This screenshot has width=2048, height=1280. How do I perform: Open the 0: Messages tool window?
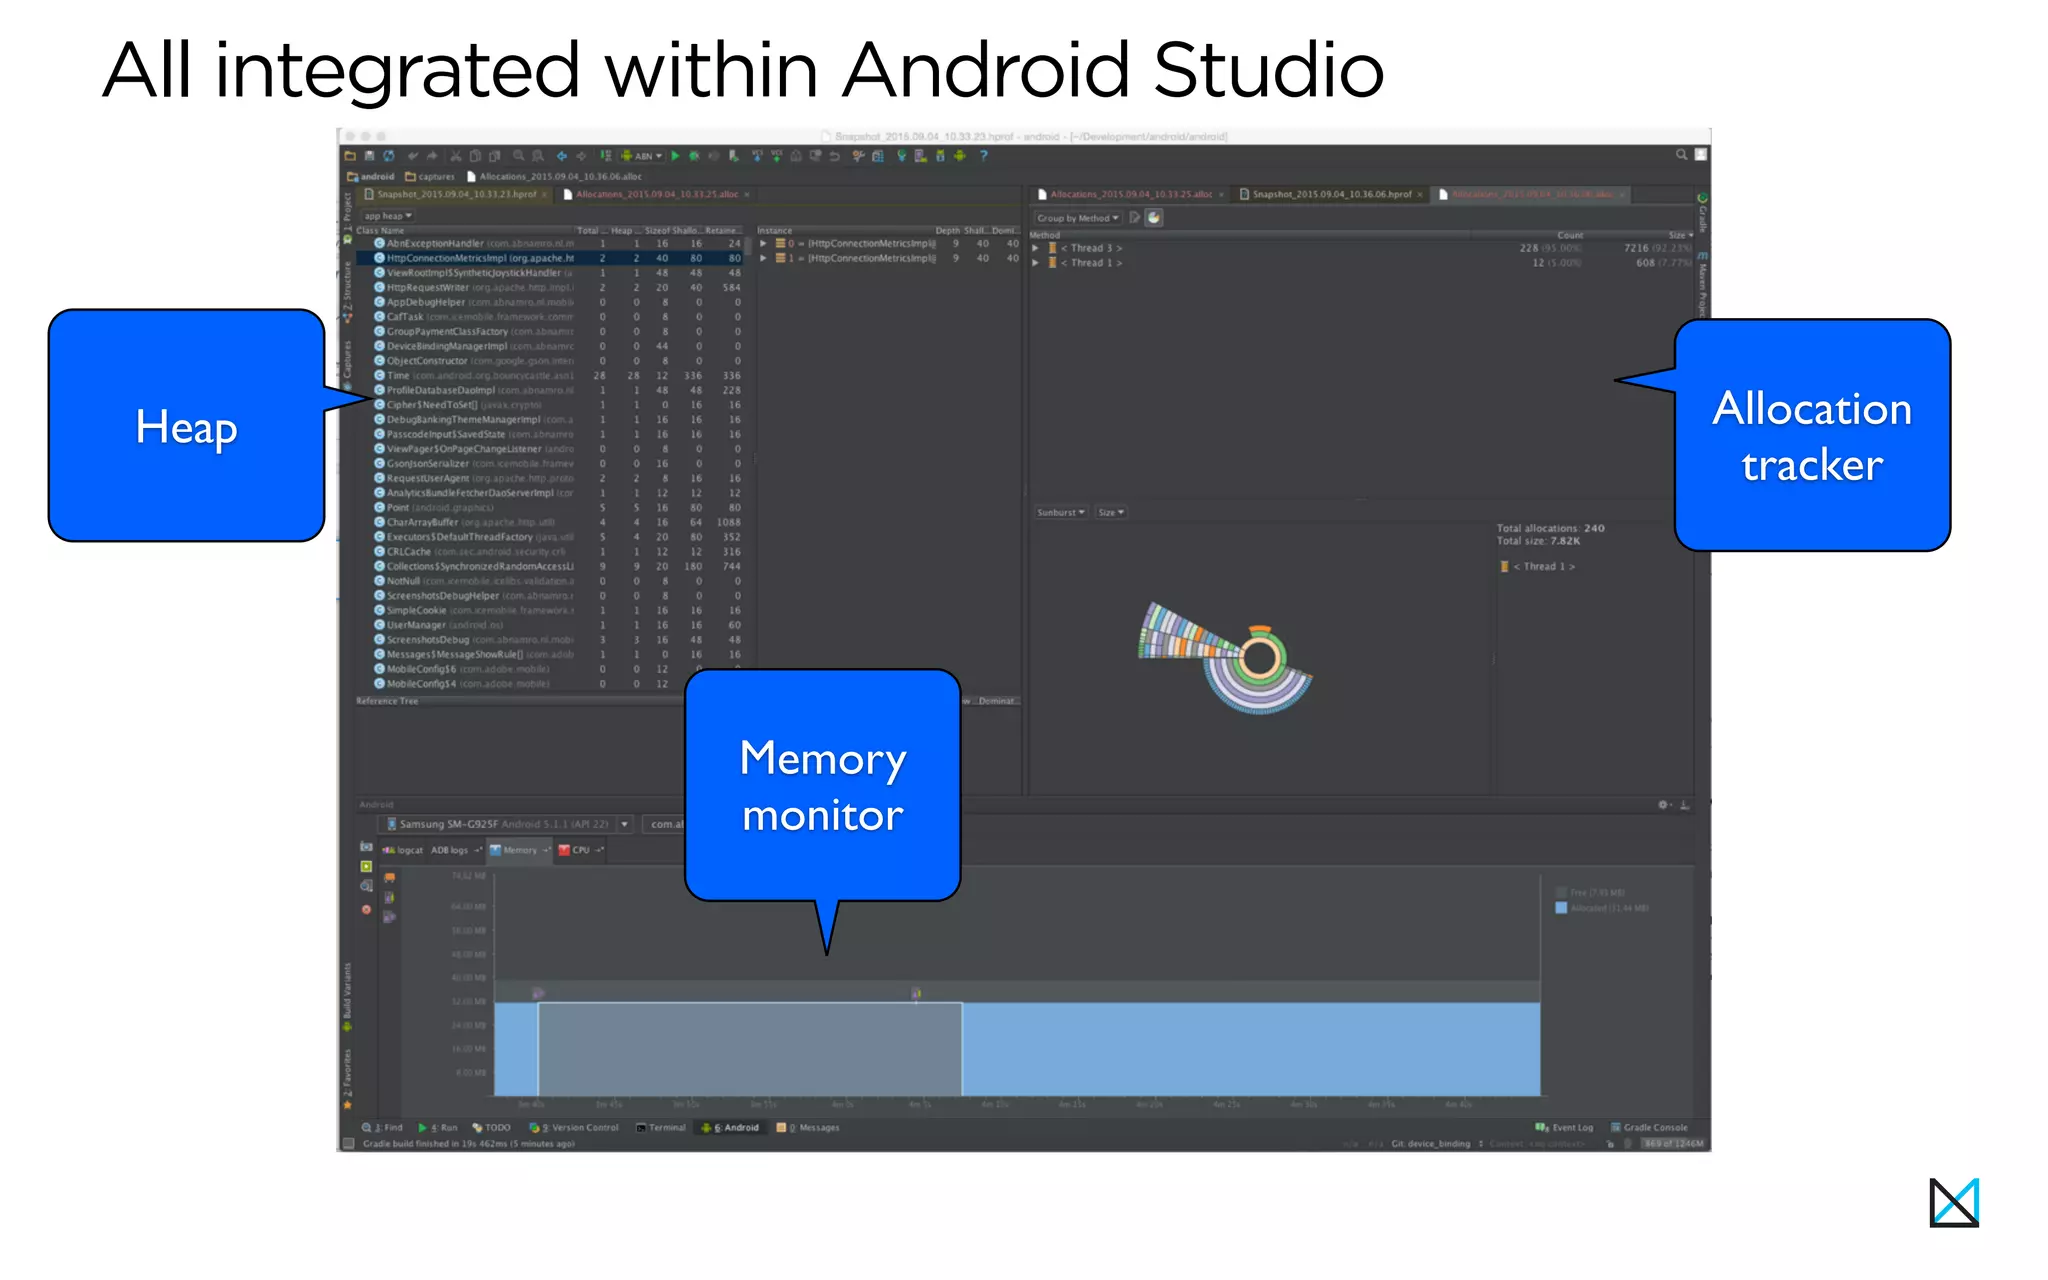(x=808, y=1128)
